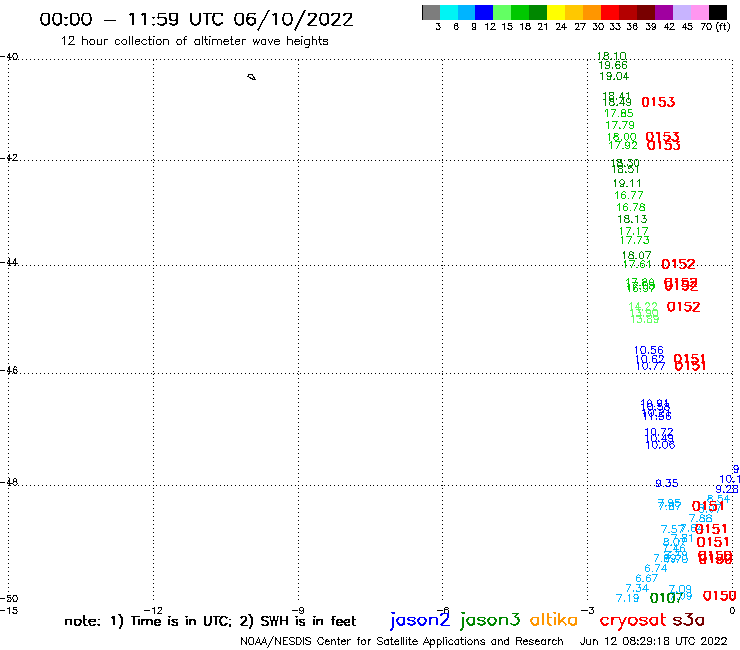
Task: Click the 17.17 wave height value
Action: [634, 231]
